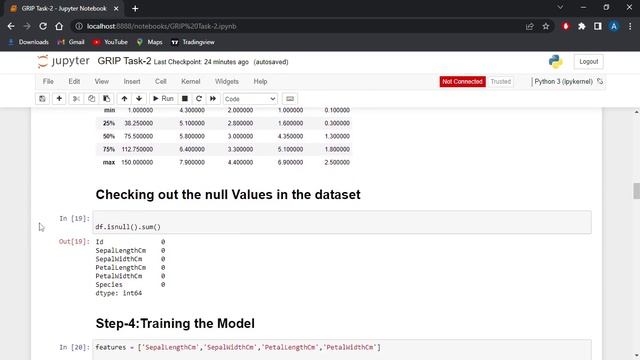This screenshot has height=360, width=640.
Task: Move selected cell down arrow
Action: [139, 99]
